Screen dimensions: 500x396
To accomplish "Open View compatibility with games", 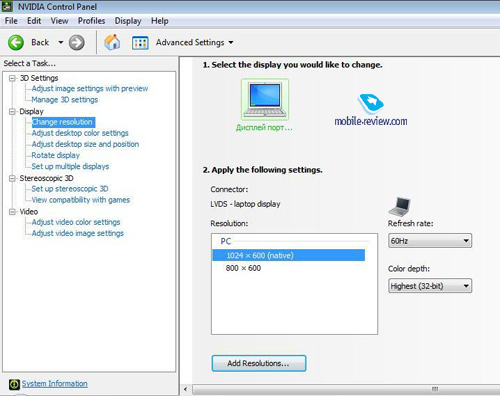I will pyautogui.click(x=81, y=200).
